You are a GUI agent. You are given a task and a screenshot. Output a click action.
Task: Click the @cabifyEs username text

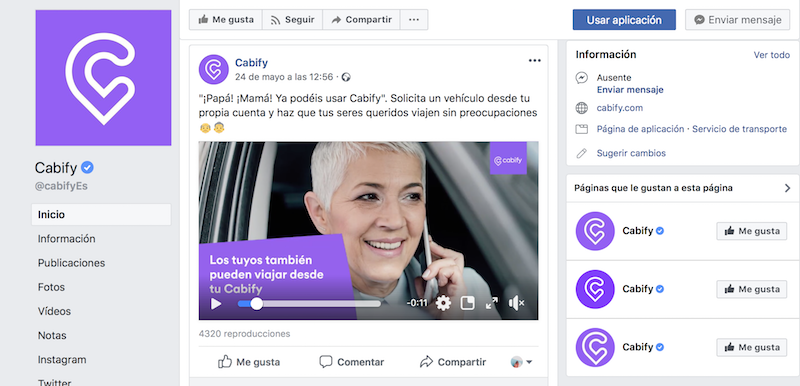coord(61,186)
